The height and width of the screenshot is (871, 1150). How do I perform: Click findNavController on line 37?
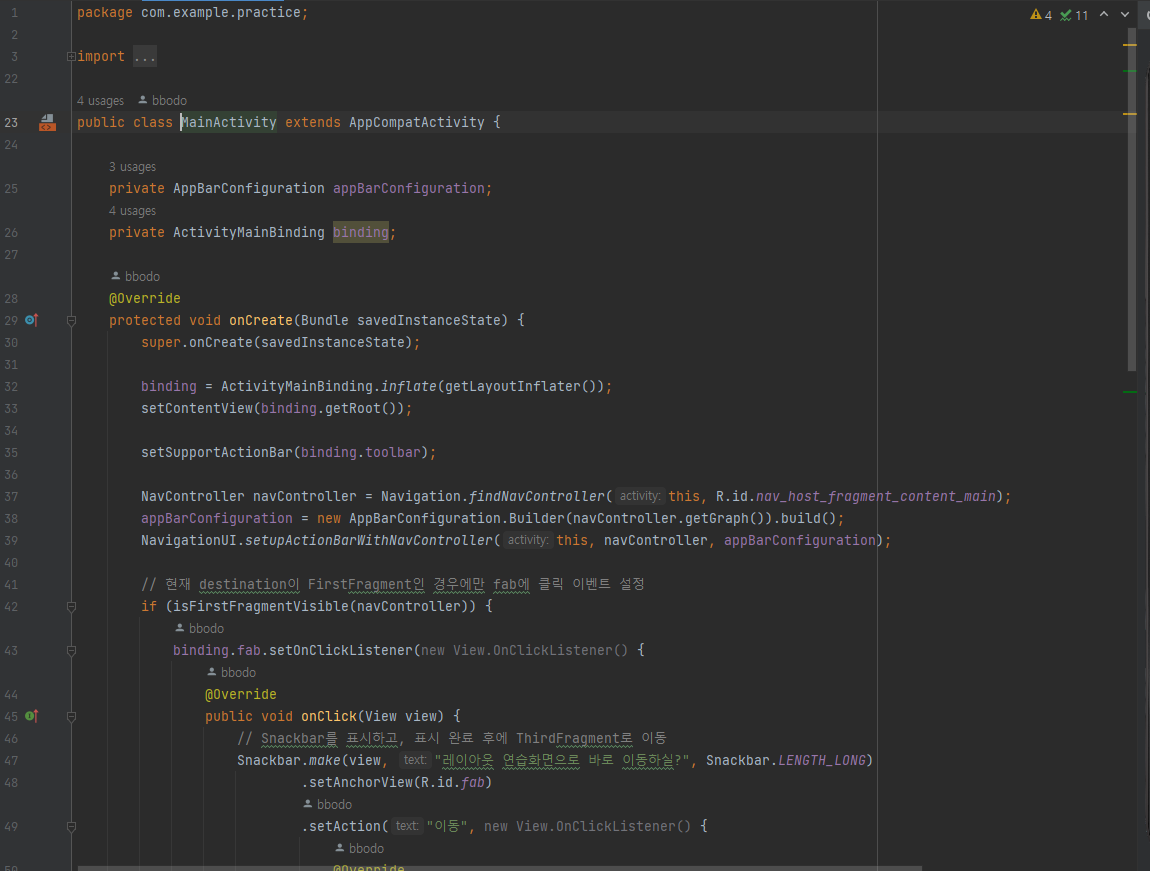pos(537,496)
